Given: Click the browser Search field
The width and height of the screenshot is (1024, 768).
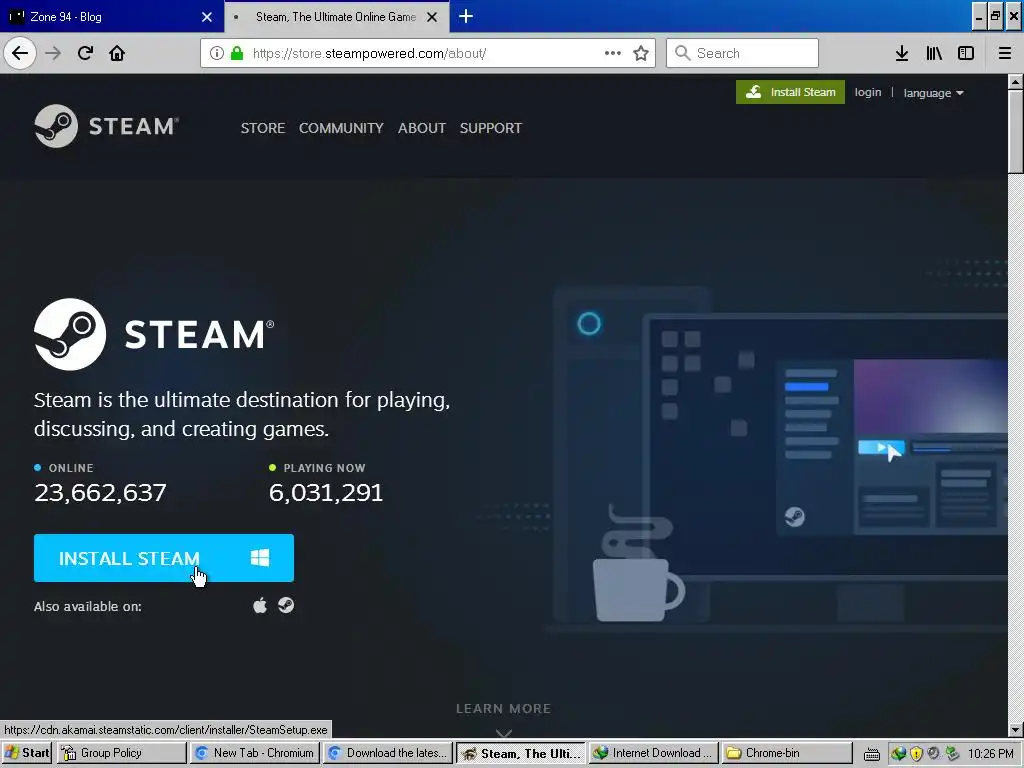Looking at the screenshot, I should (743, 53).
